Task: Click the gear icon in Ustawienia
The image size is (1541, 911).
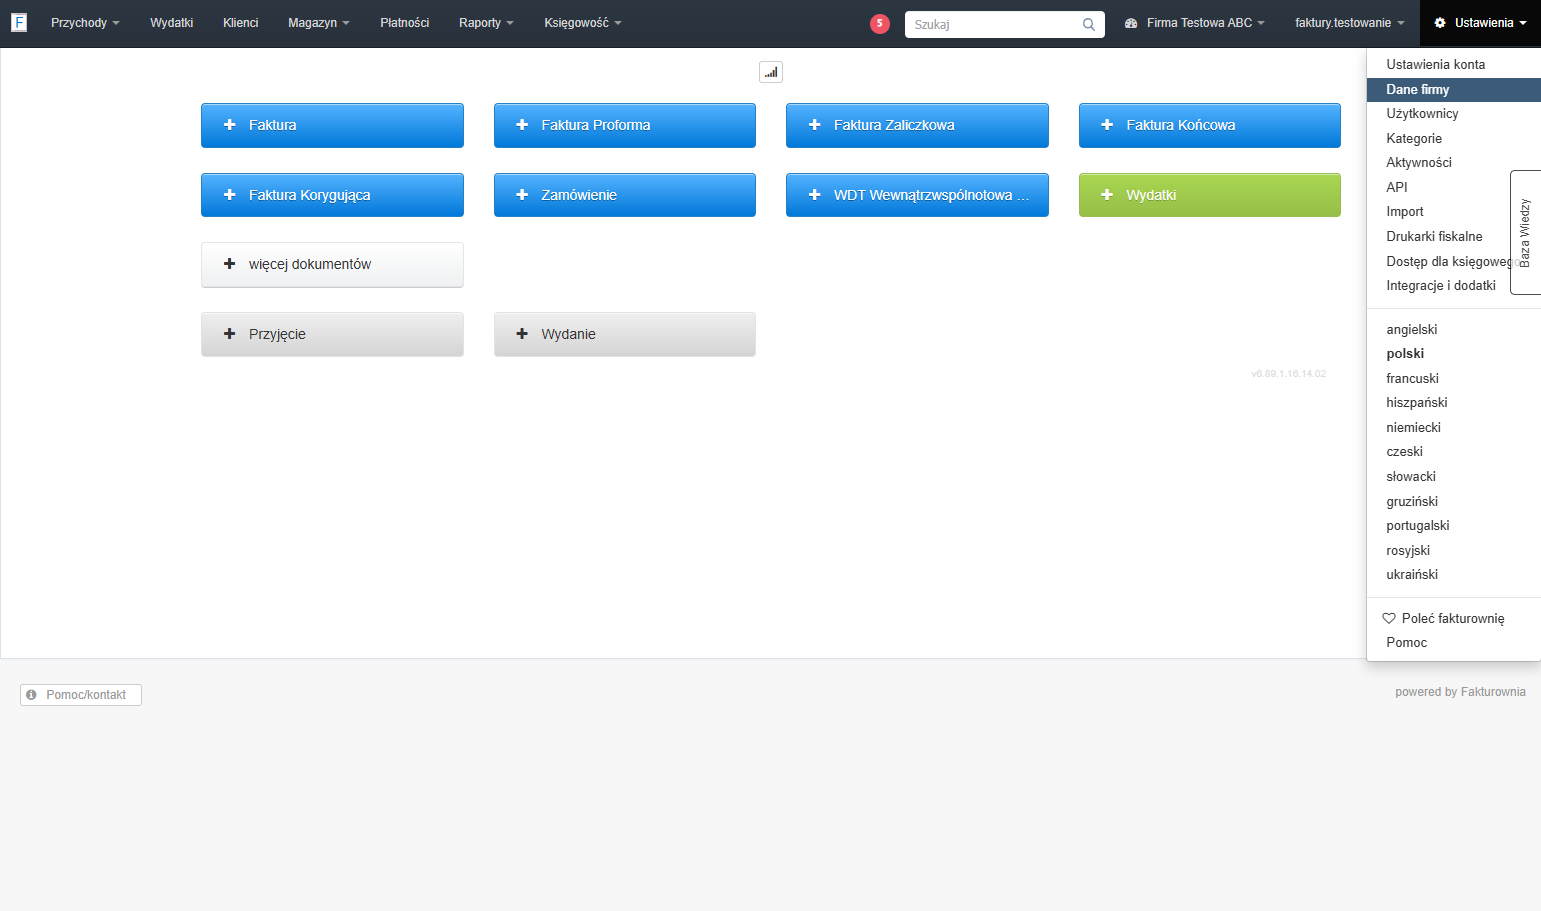Action: [1440, 23]
